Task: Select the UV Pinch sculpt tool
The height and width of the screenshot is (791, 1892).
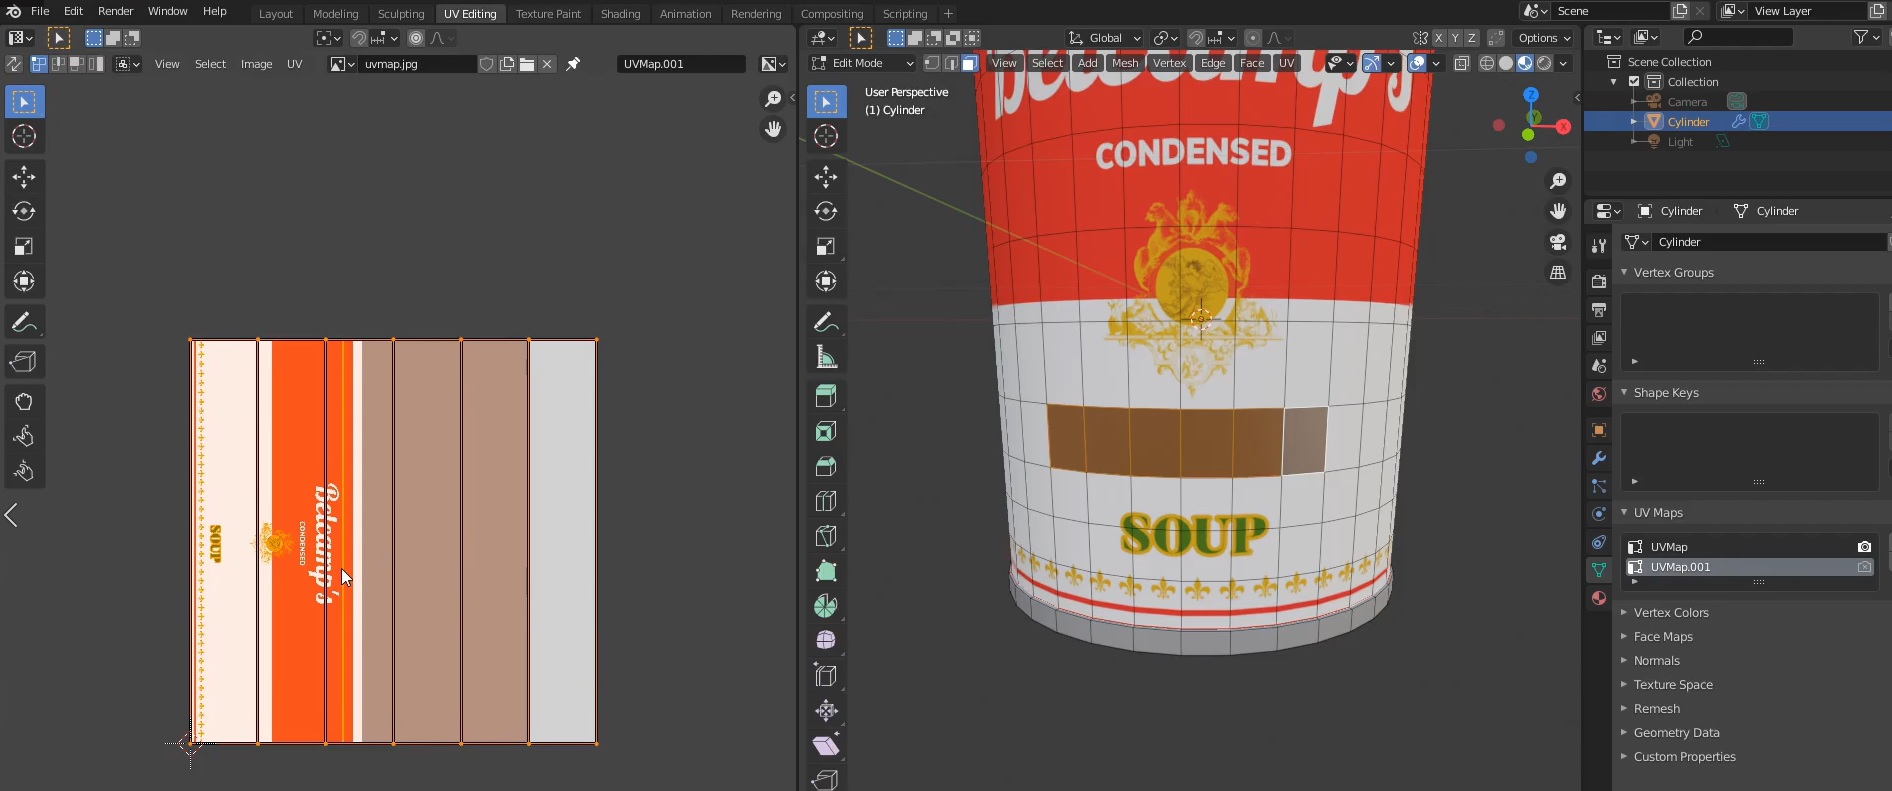Action: pyautogui.click(x=24, y=472)
